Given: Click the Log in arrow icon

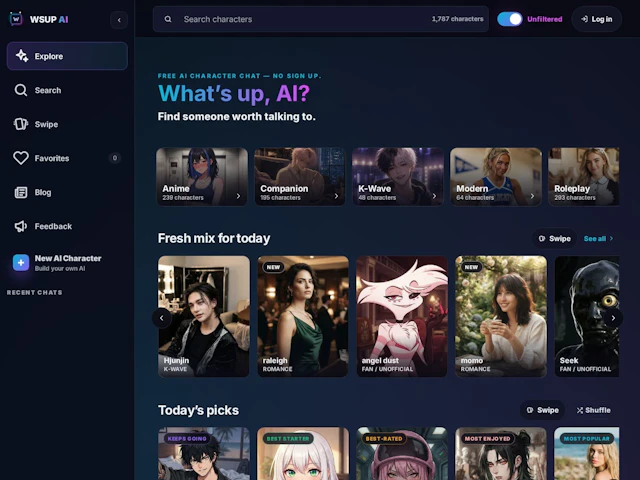Looking at the screenshot, I should pyautogui.click(x=584, y=19).
